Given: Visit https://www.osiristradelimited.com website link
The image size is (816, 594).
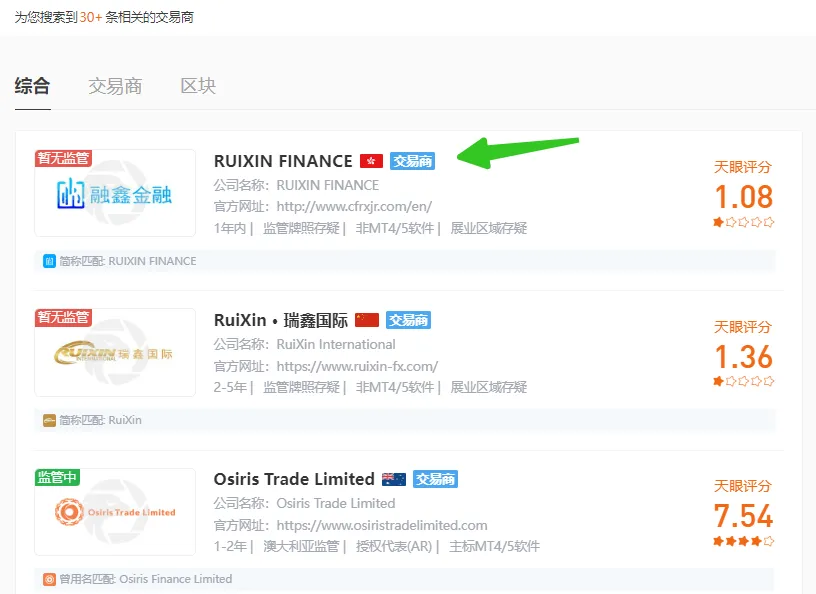Looking at the screenshot, I should click(x=382, y=525).
